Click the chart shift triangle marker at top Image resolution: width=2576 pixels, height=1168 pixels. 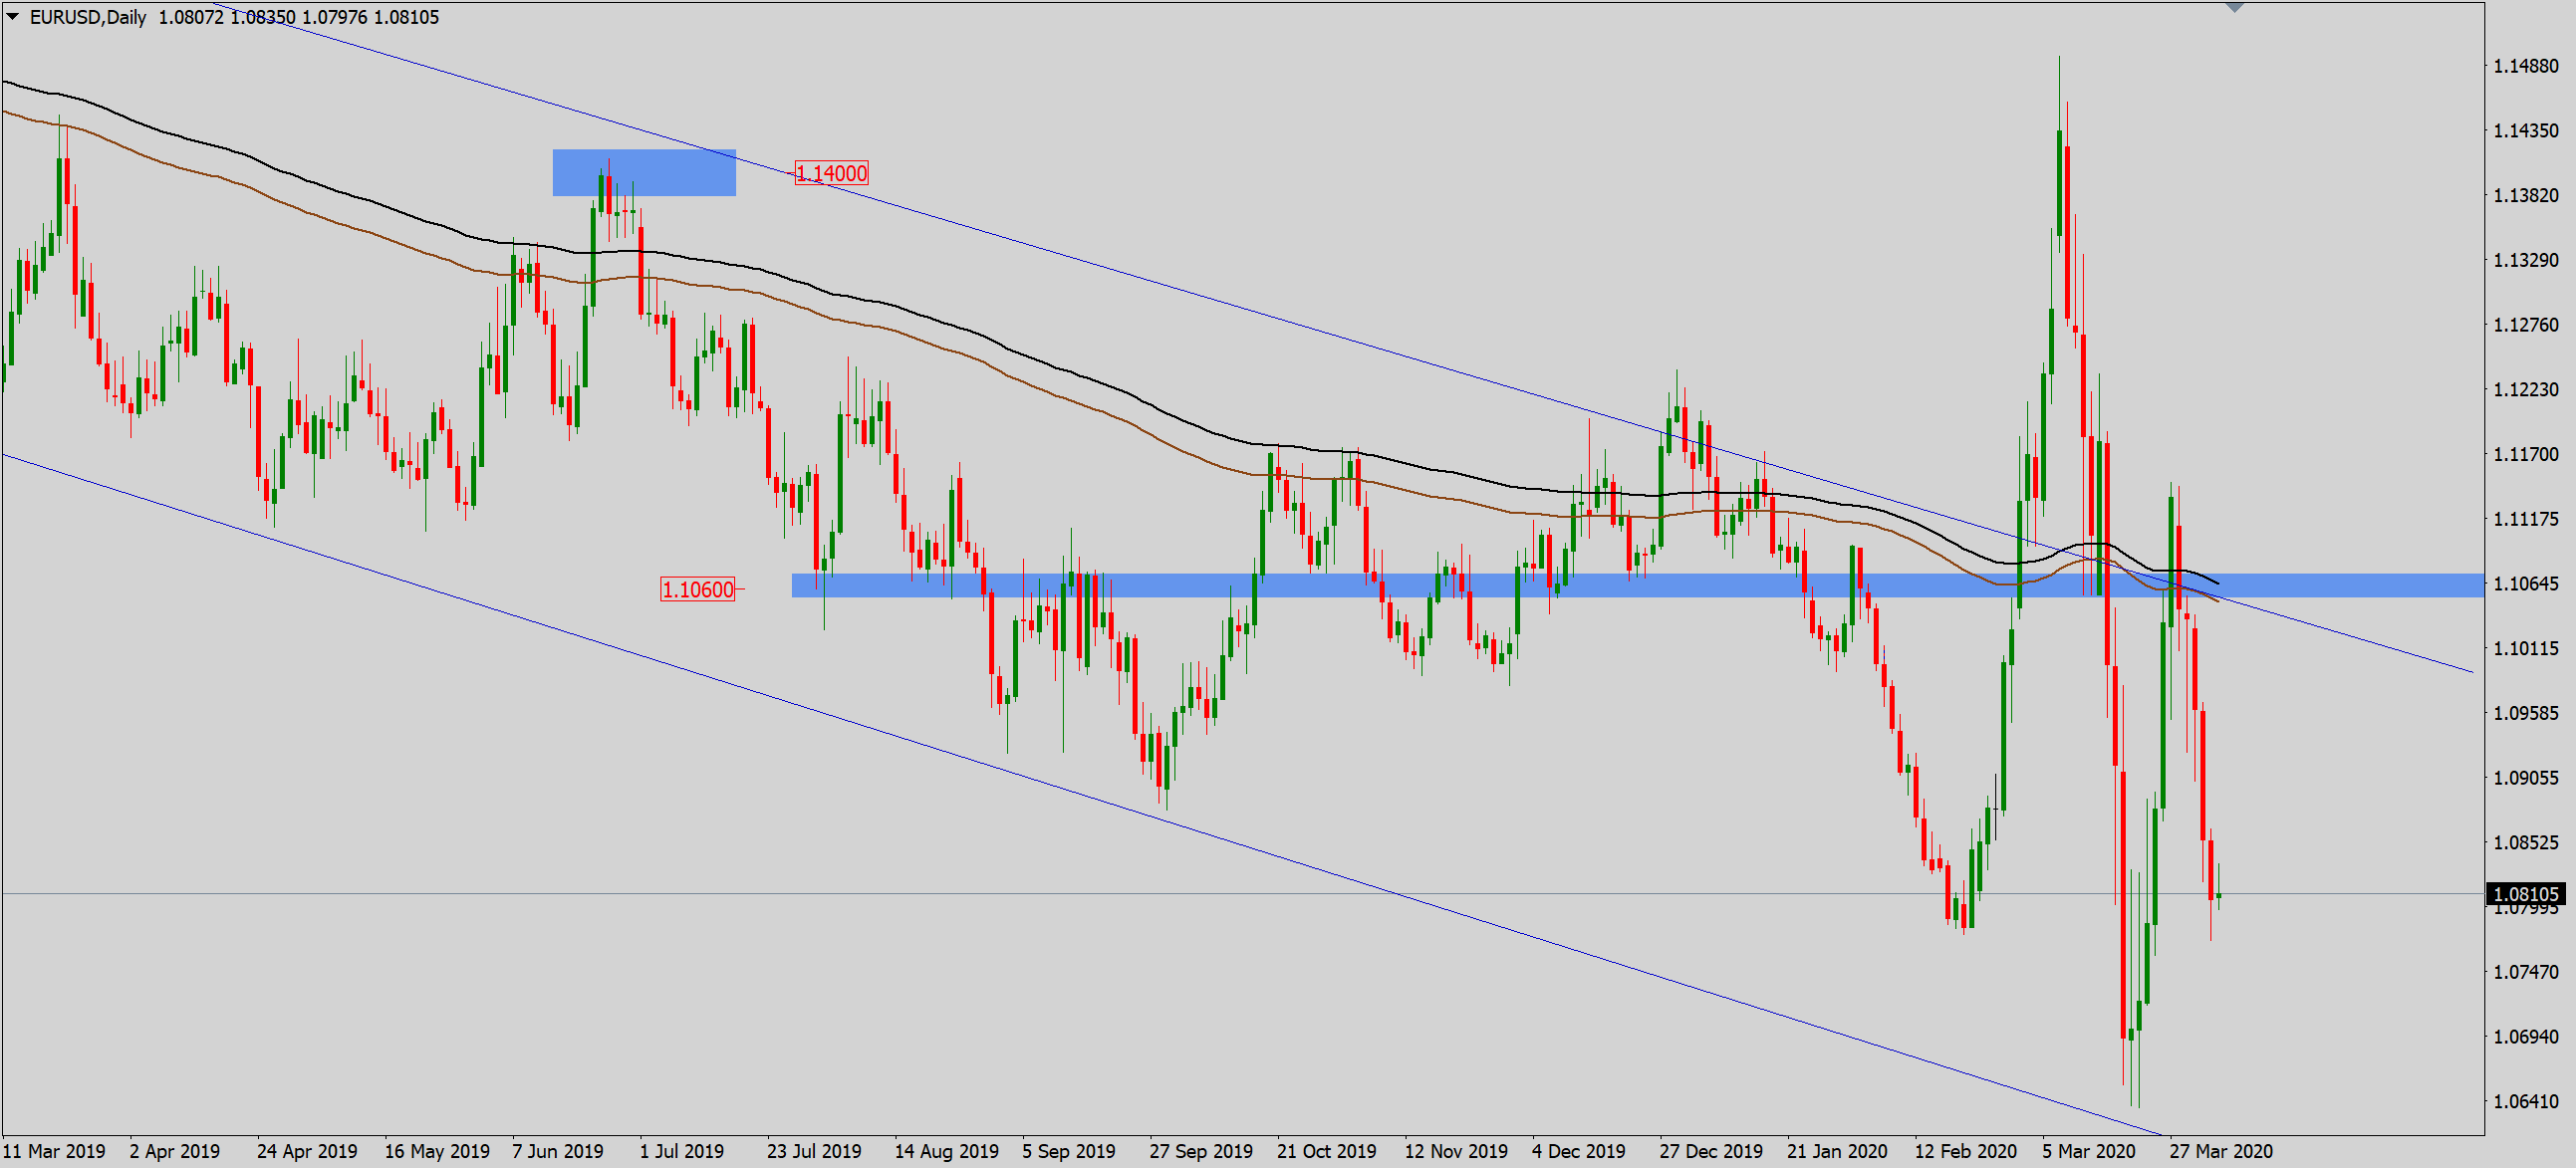click(x=2235, y=7)
